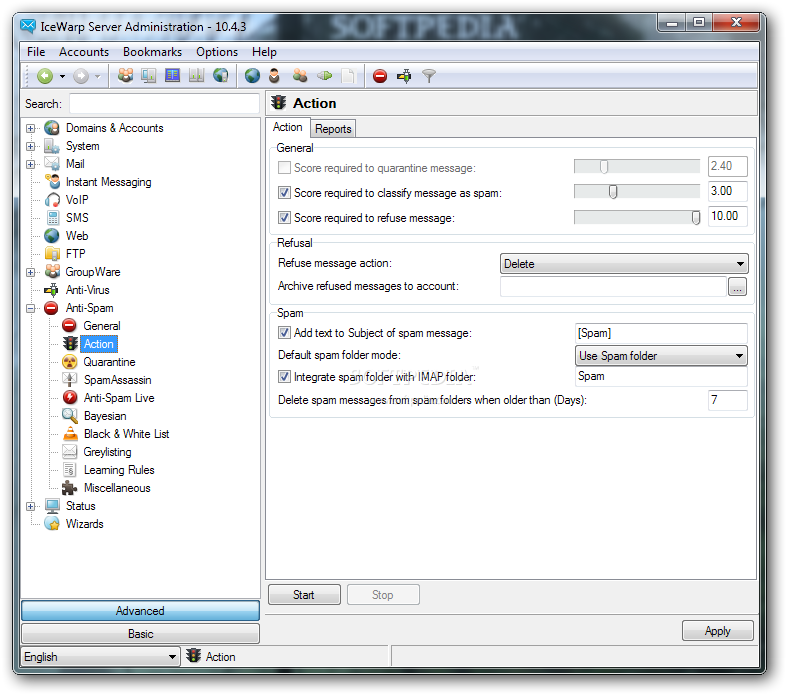This screenshot has width=787, height=695.
Task: Click the Apply button
Action: (x=718, y=631)
